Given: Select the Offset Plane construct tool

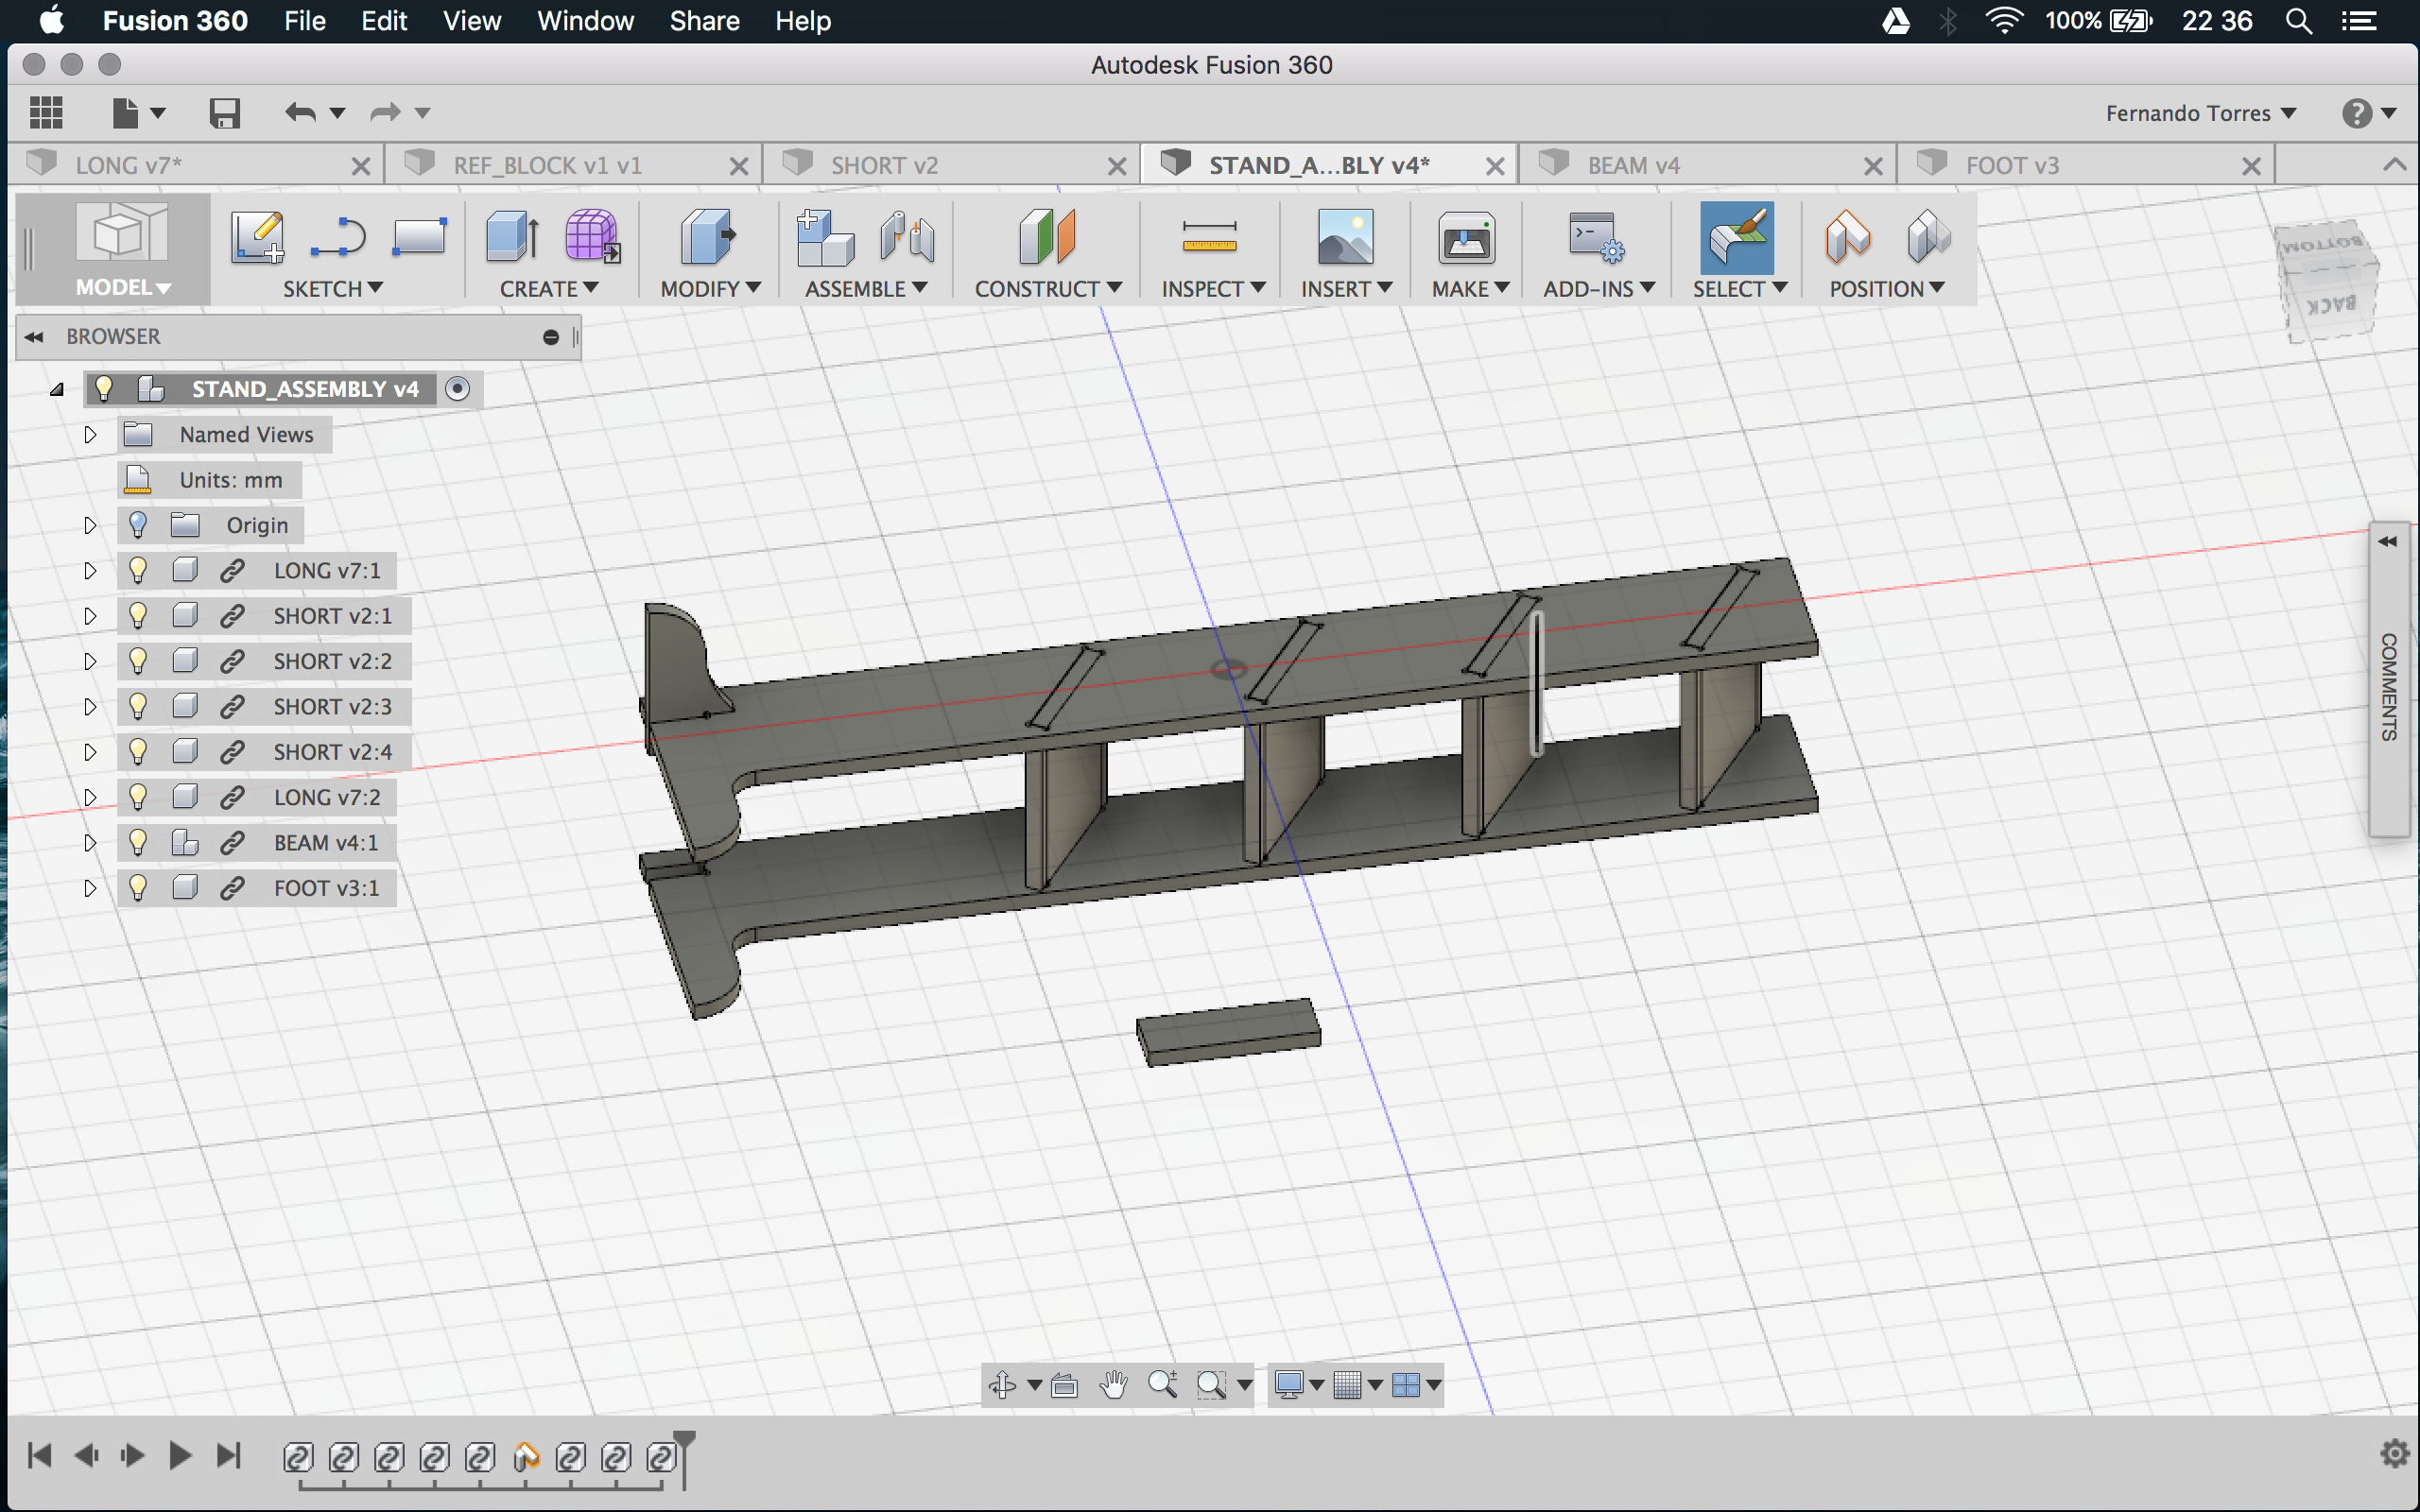Looking at the screenshot, I should coord(1047,237).
